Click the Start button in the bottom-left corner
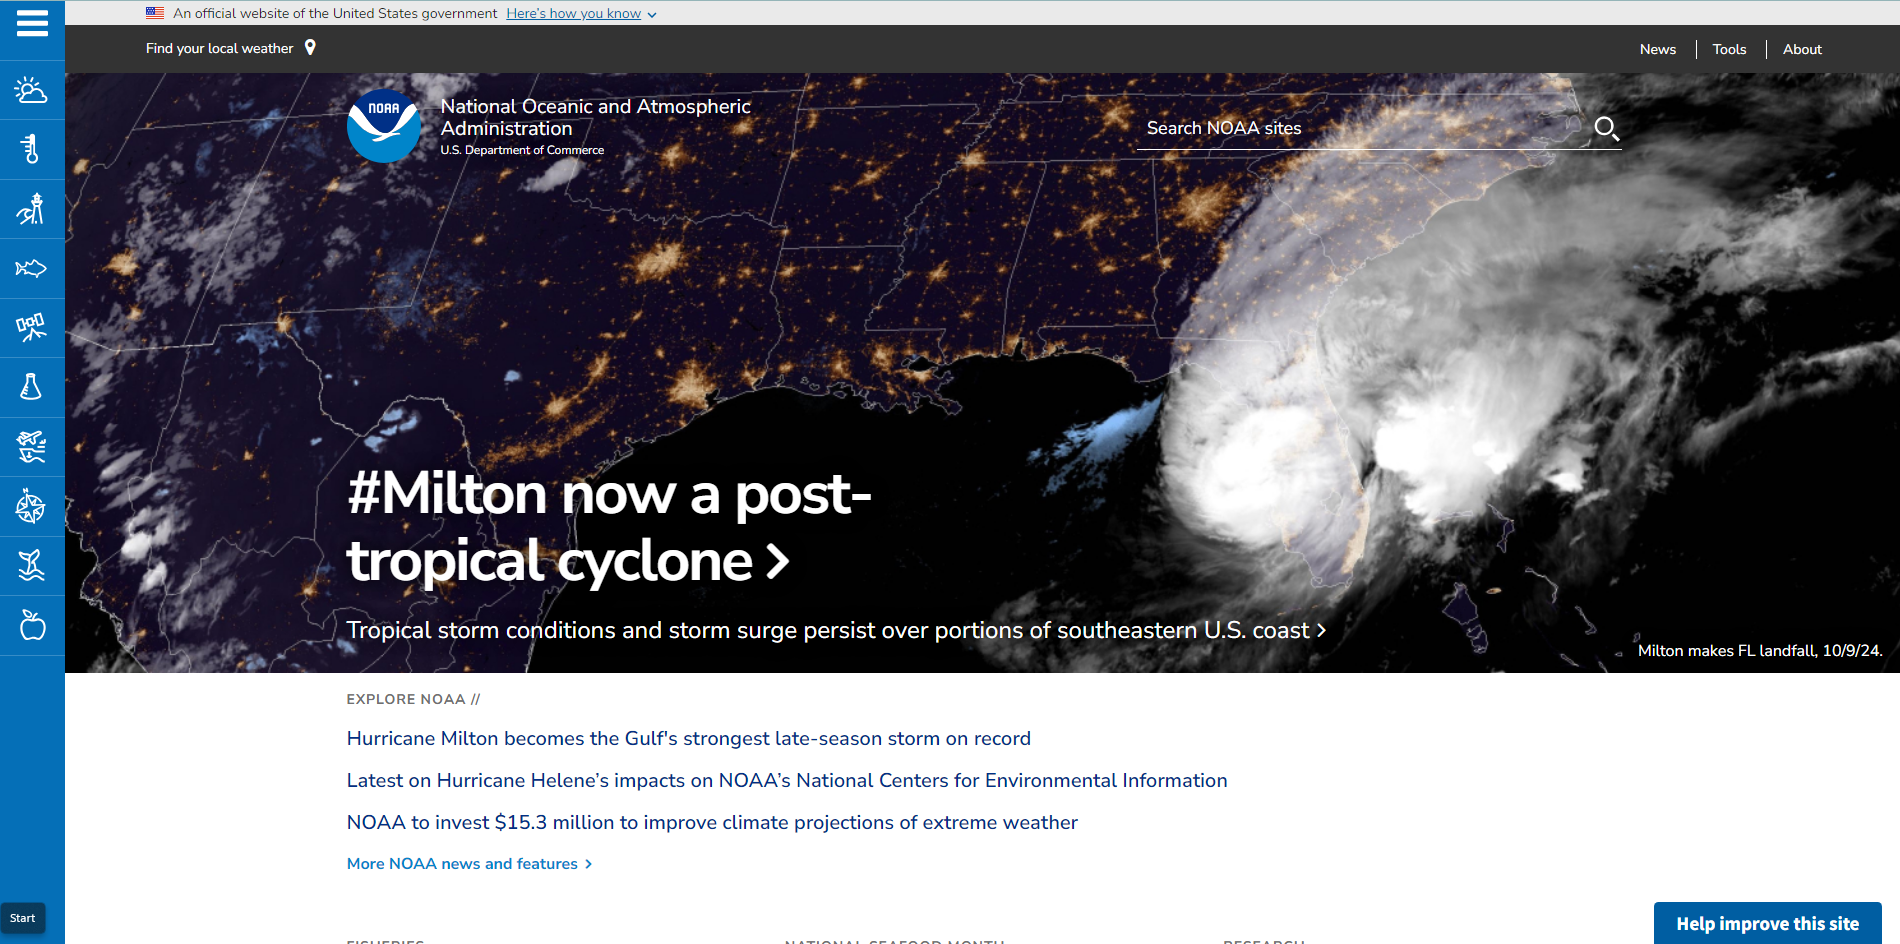 pos(22,918)
